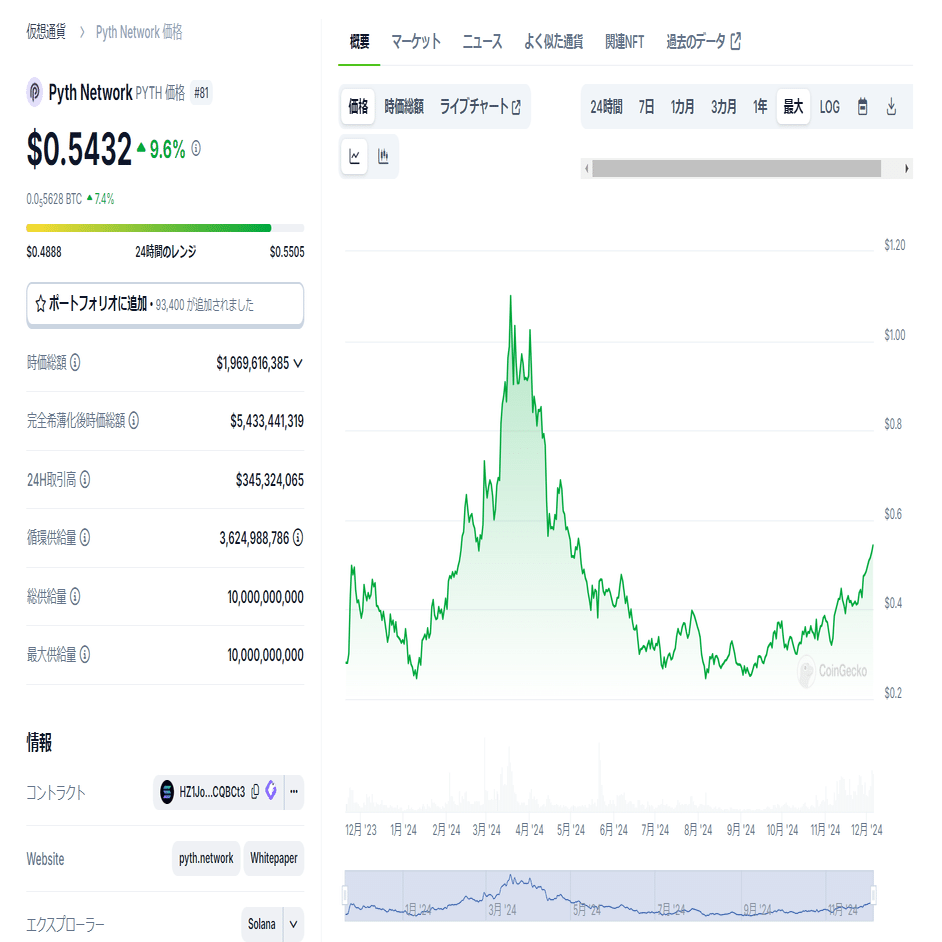The image size is (942, 942).
Task: Click star icon in ポートフォリオに追加 button
Action: tap(40, 304)
